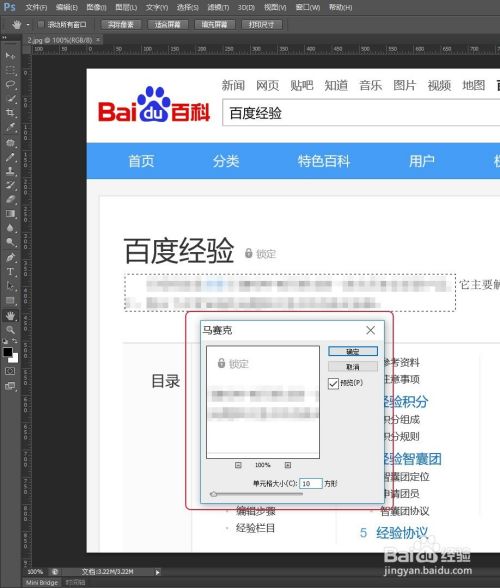This screenshot has width=500, height=588.
Task: Select the Hand tool in toolbox
Action: 10,316
